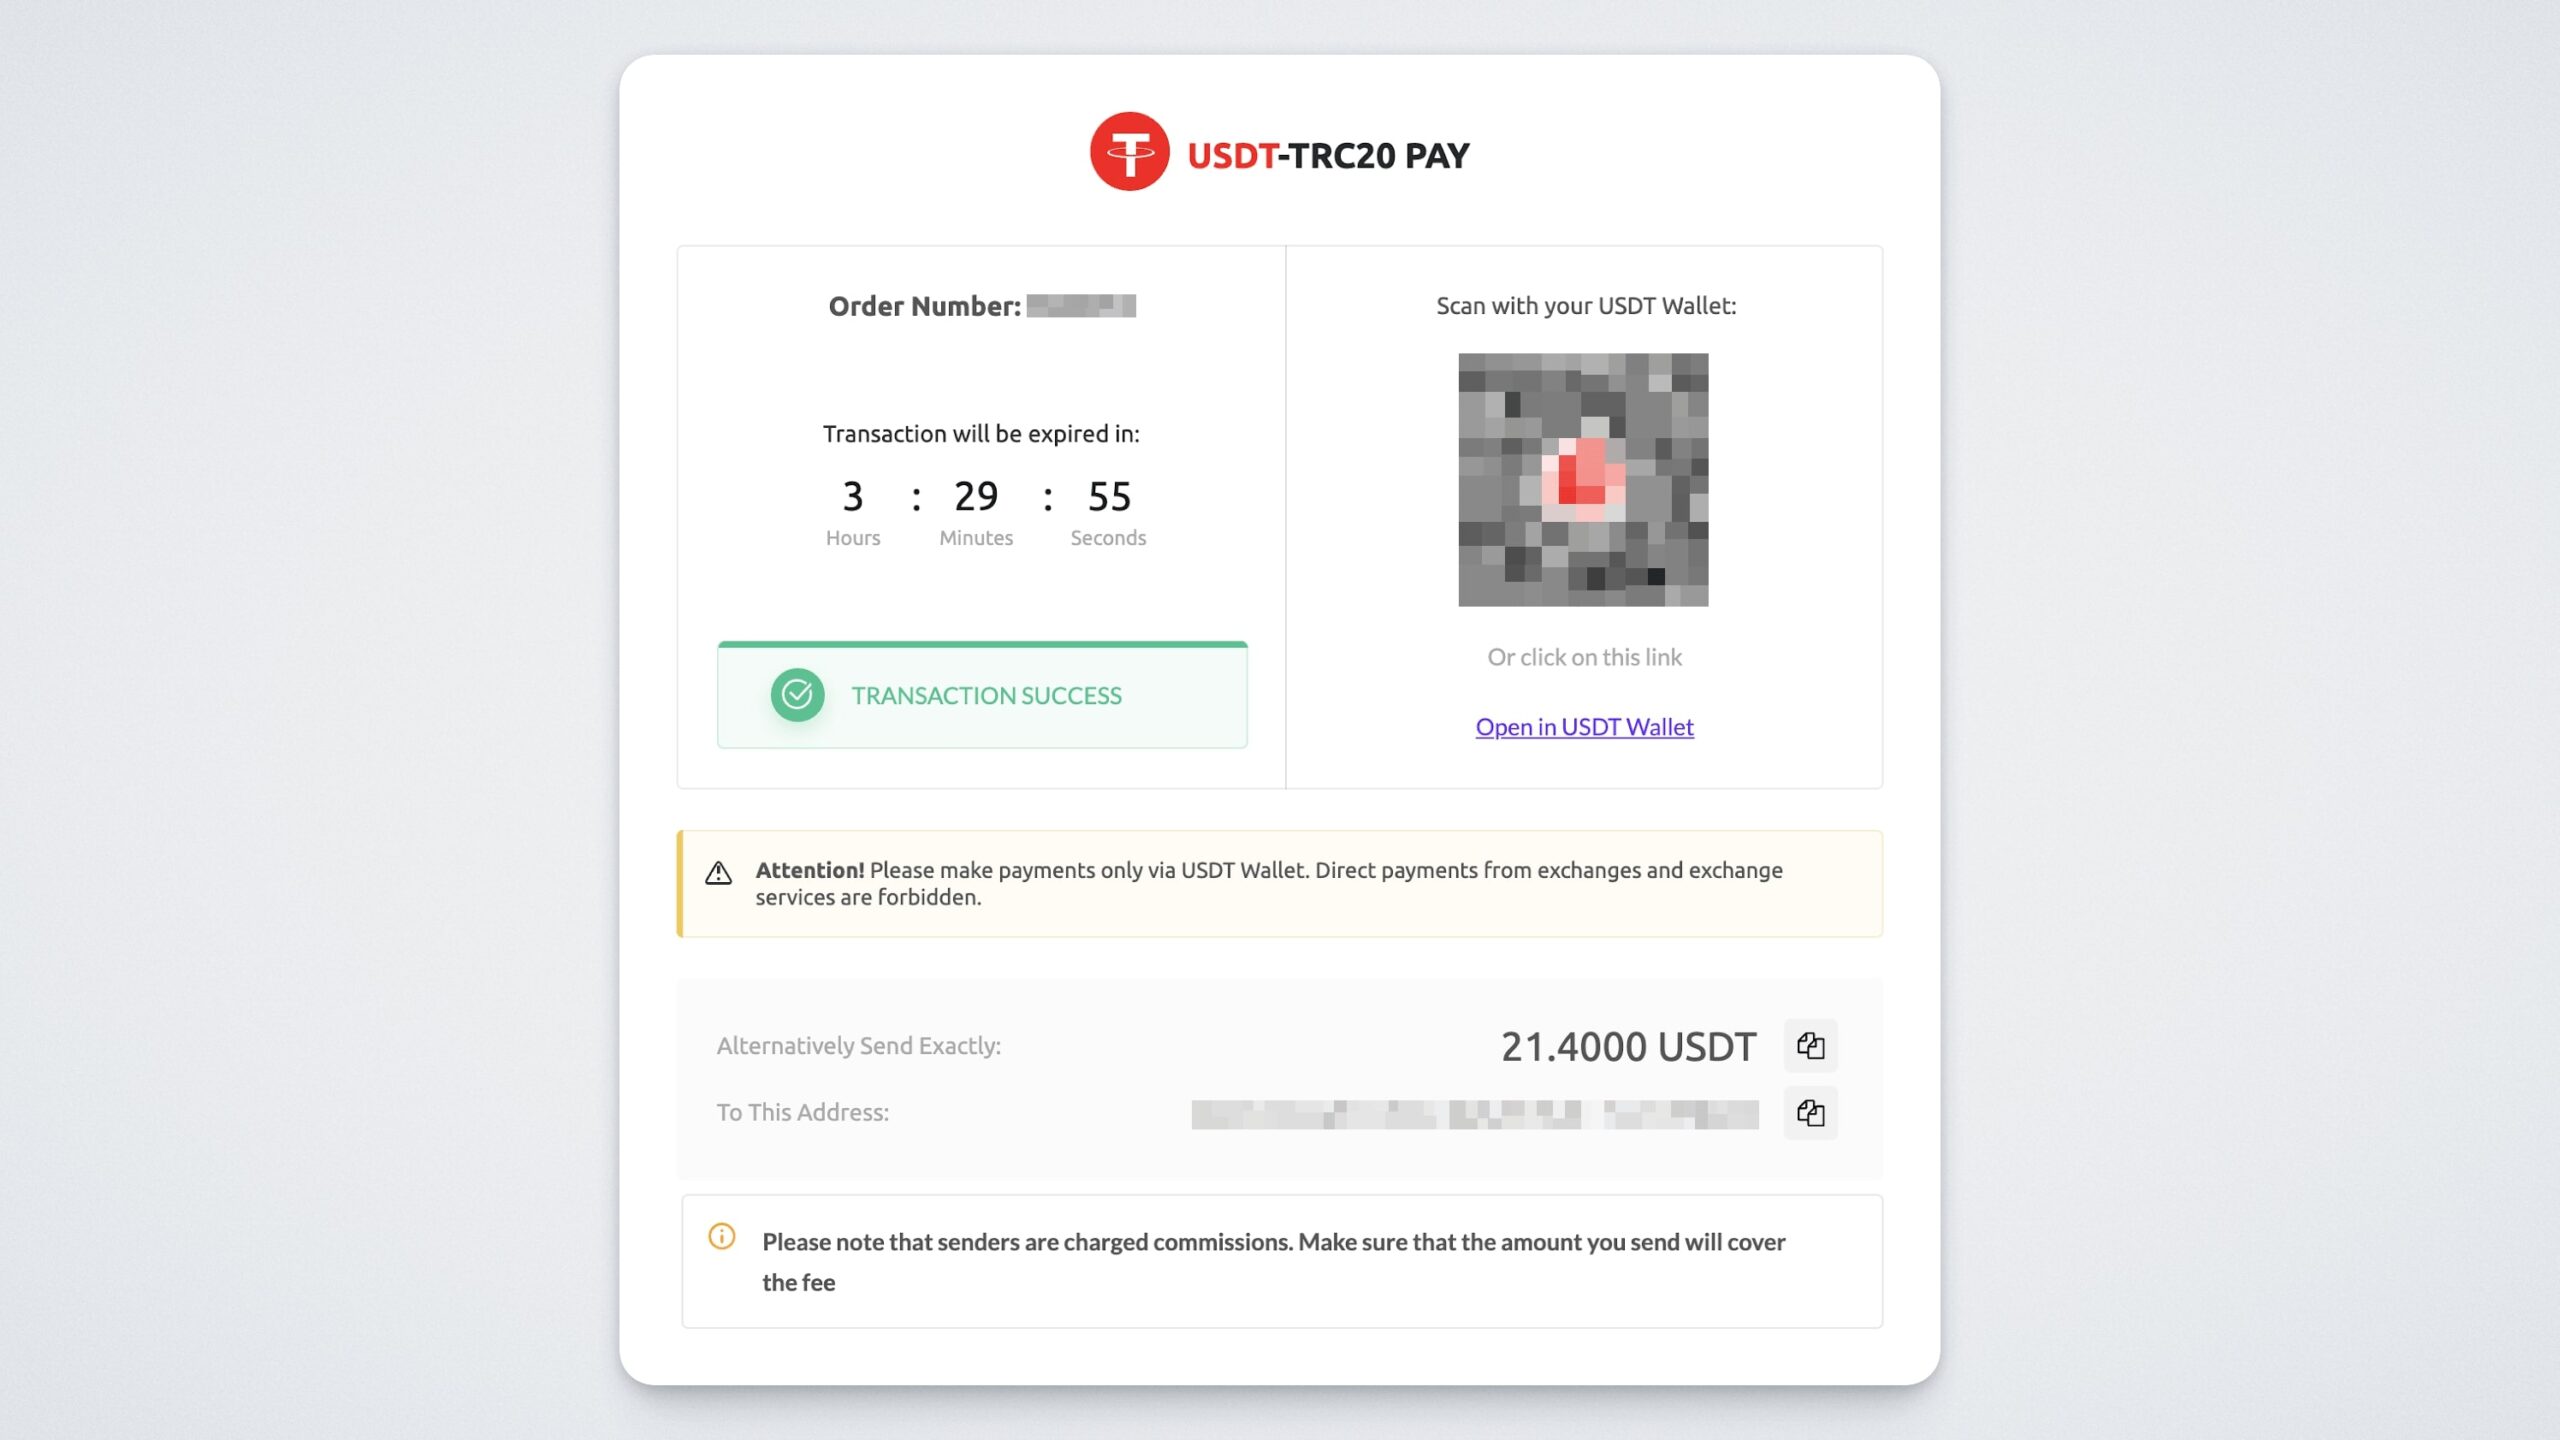Open the Open in USDT Wallet link

[1584, 727]
